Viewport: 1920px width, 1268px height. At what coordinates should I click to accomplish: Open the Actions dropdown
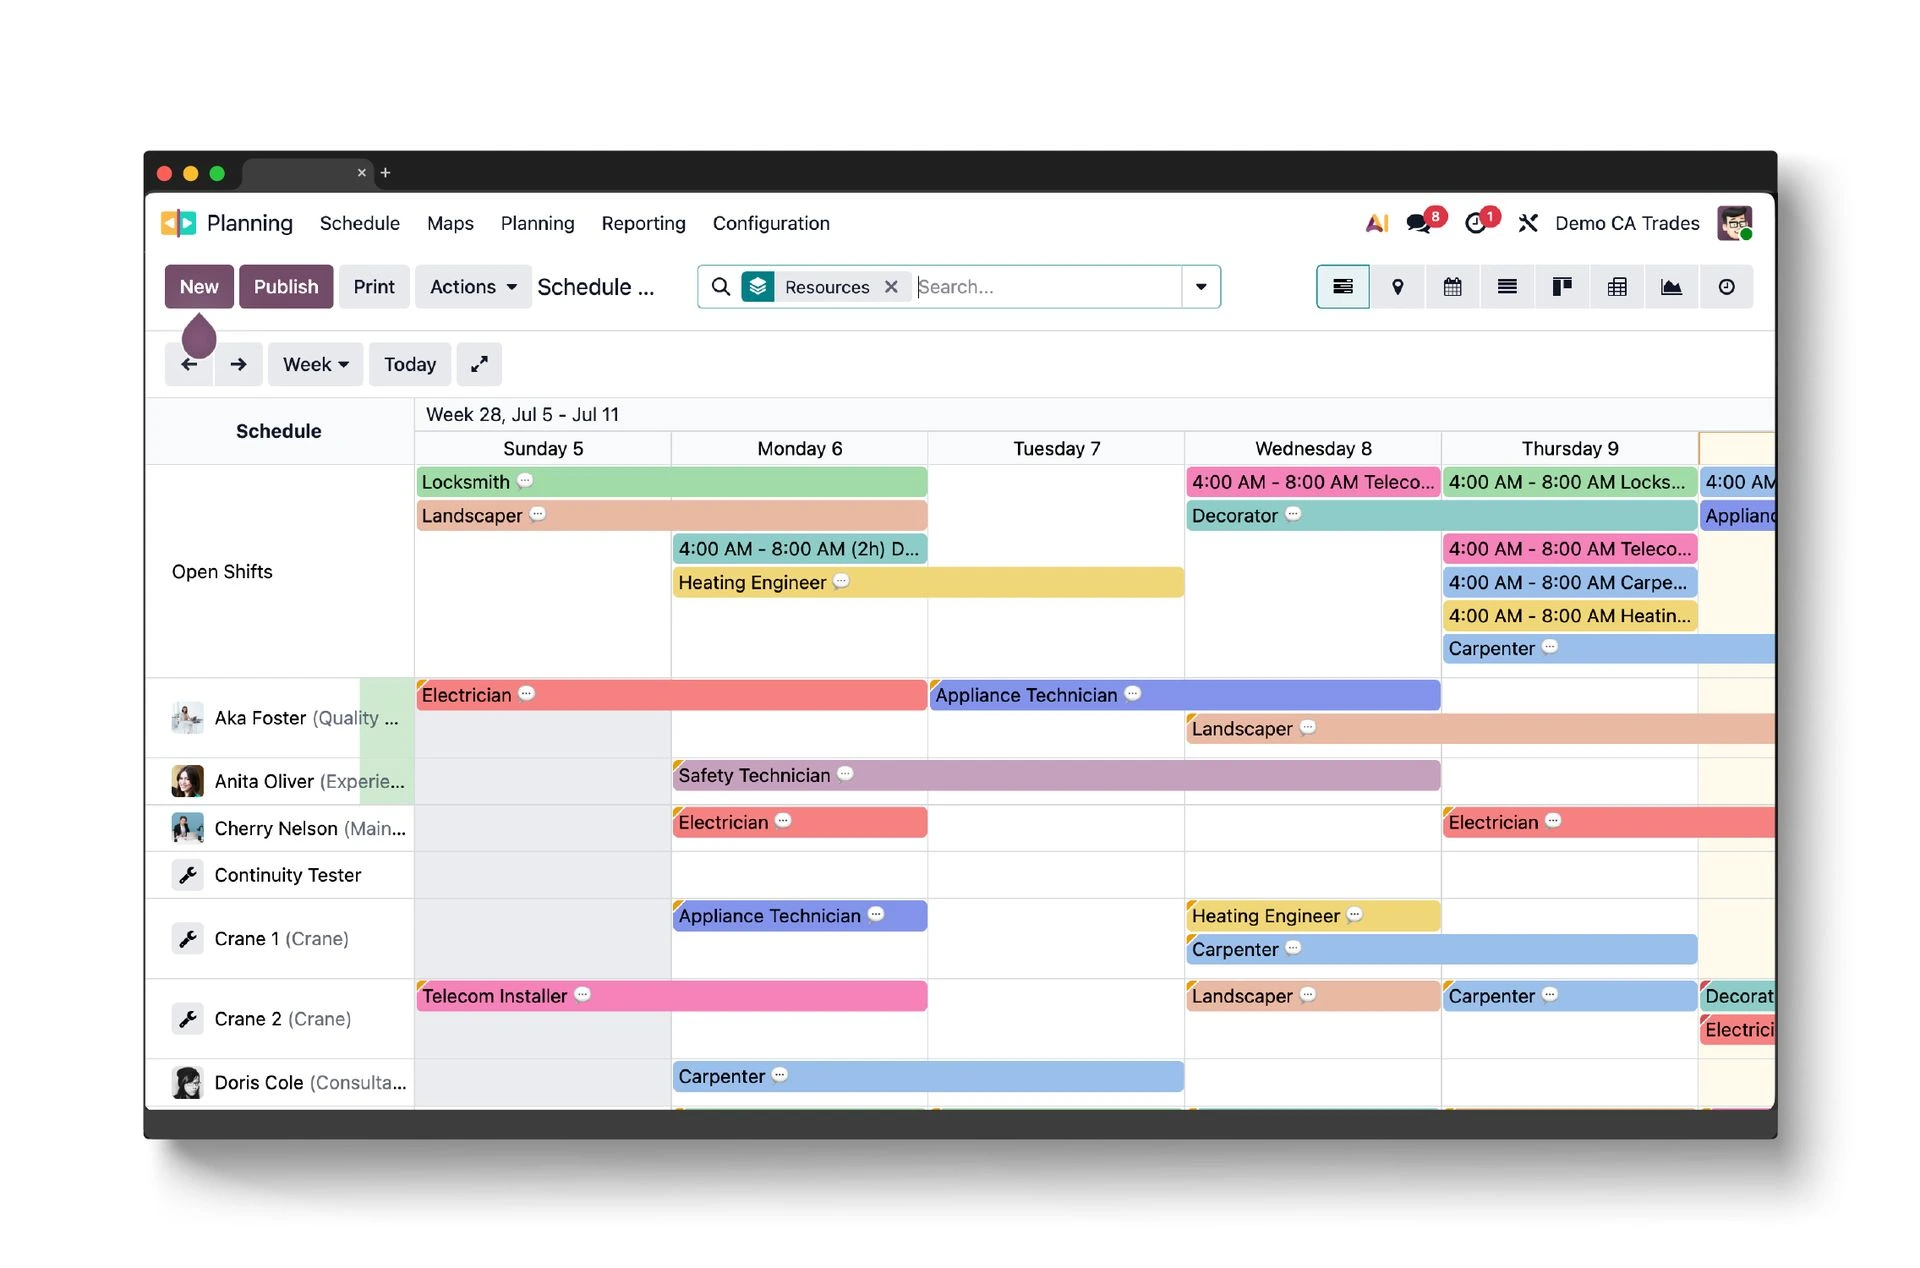pos(473,287)
